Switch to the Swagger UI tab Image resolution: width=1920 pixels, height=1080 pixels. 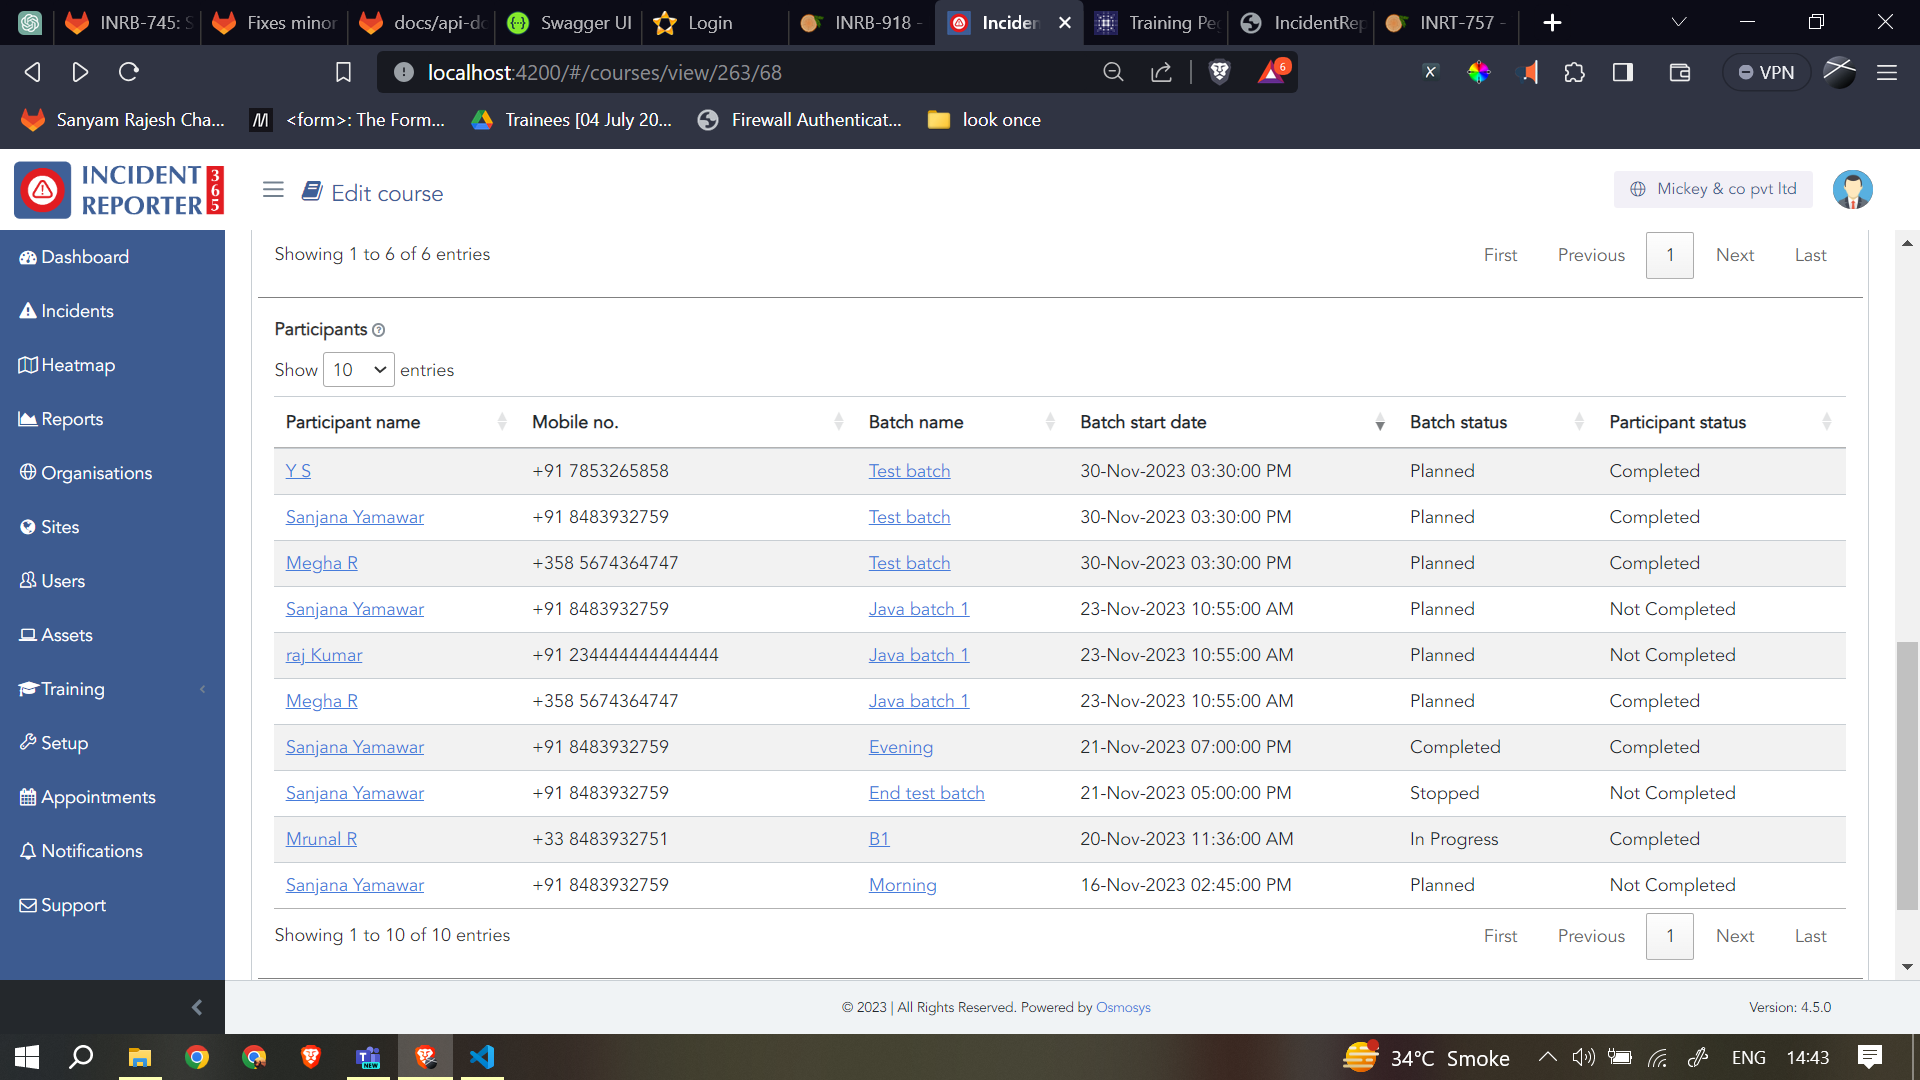tap(573, 22)
